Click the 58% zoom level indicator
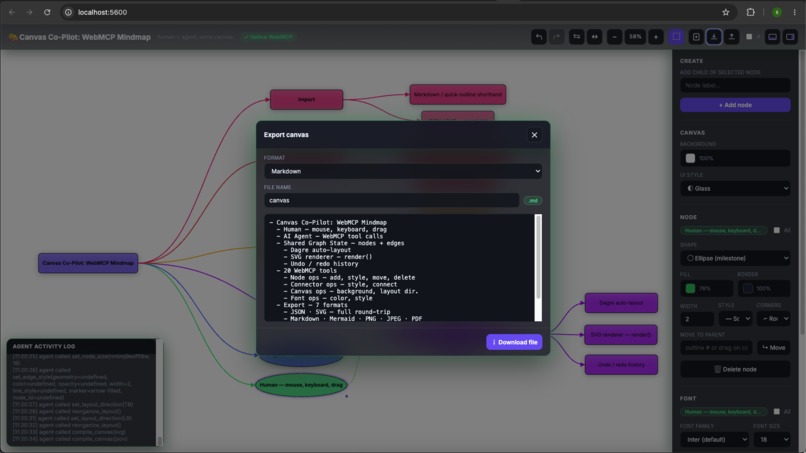This screenshot has width=806, height=453. click(x=635, y=37)
